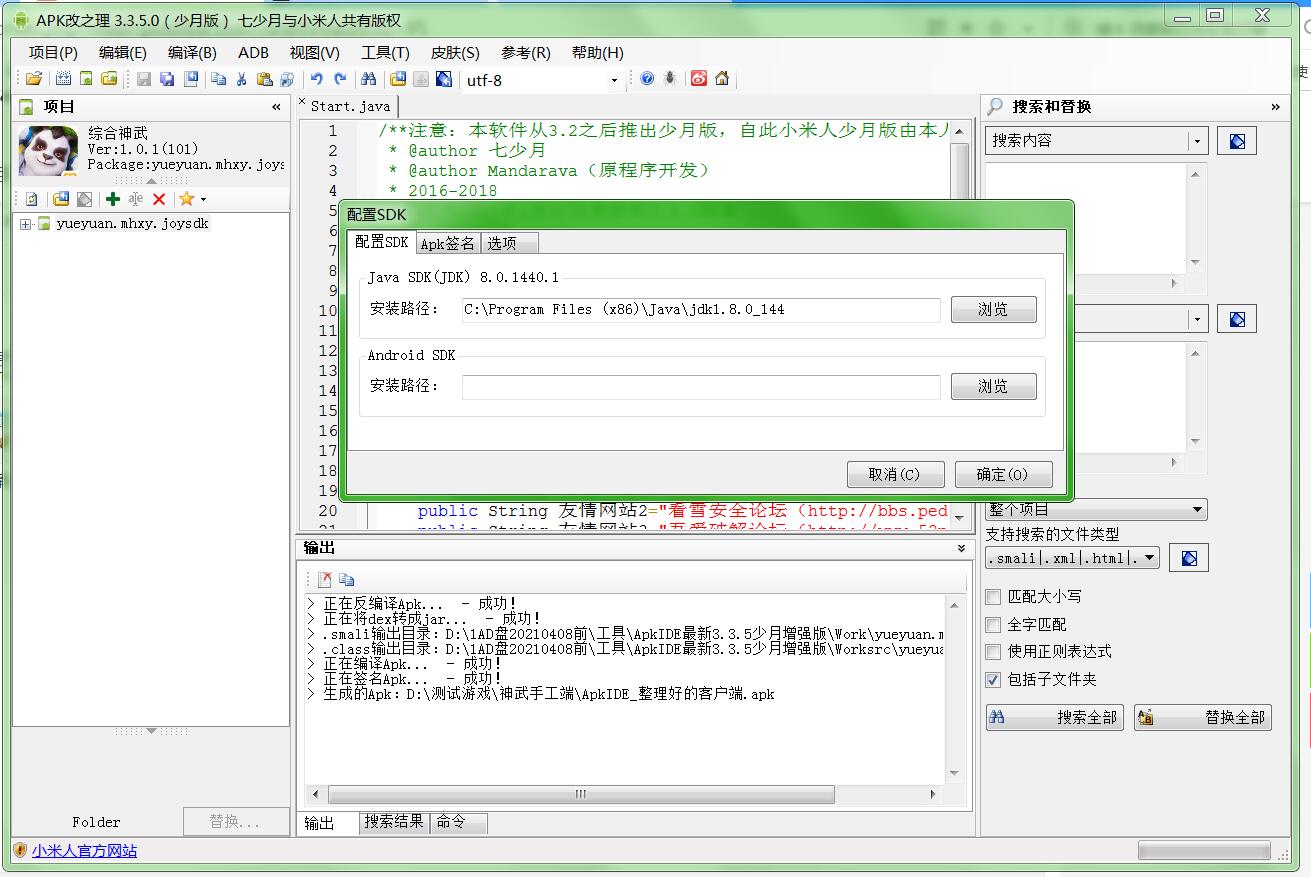
Task: Click 浏览 button for Android SDK path
Action: point(993,387)
